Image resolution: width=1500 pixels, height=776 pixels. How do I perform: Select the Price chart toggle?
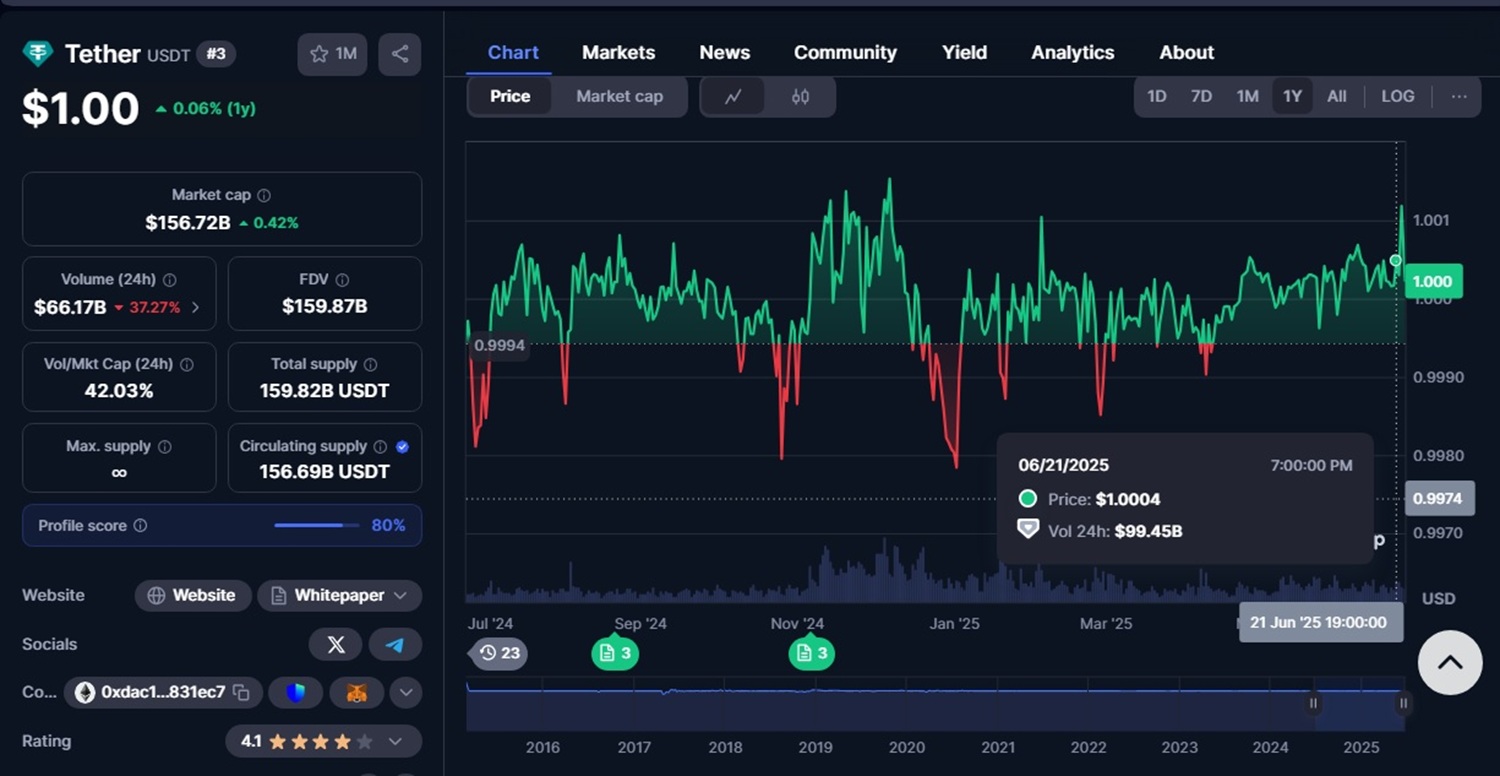(x=510, y=97)
